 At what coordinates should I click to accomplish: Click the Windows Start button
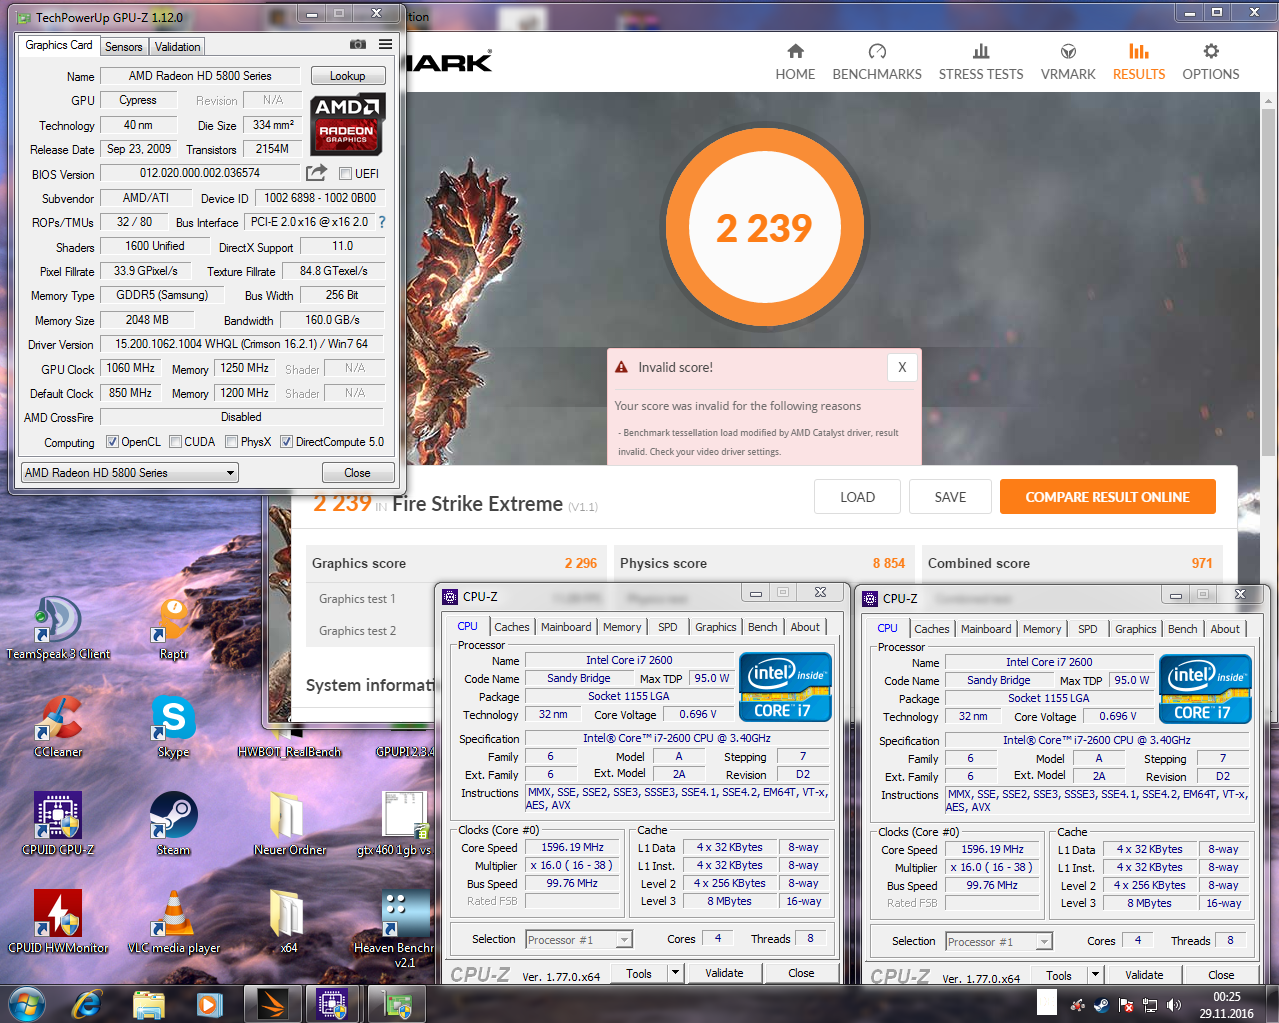[x=27, y=1003]
